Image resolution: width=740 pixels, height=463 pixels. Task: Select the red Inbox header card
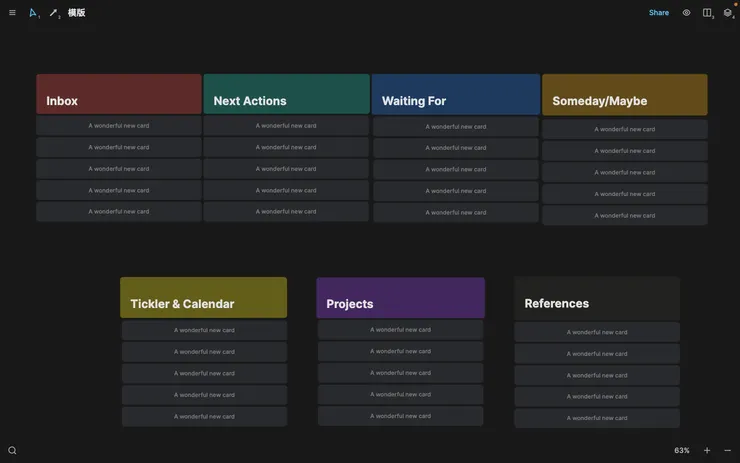click(x=119, y=94)
